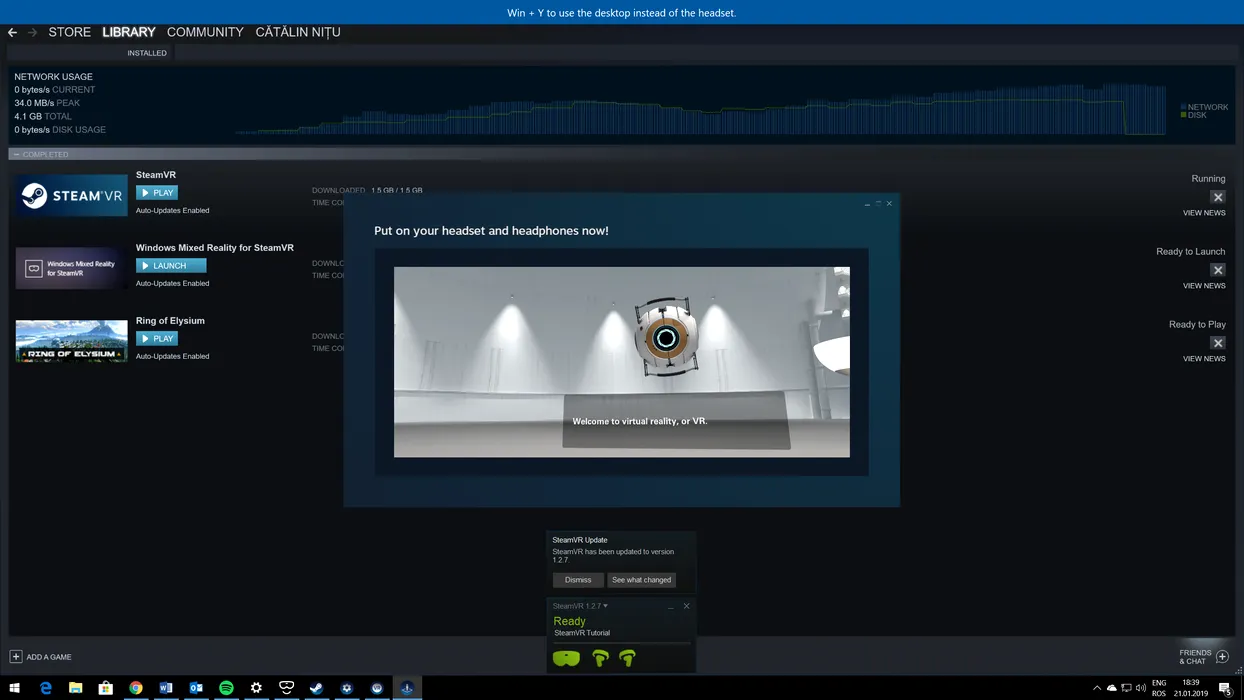Open the LIBRARY section

click(129, 32)
